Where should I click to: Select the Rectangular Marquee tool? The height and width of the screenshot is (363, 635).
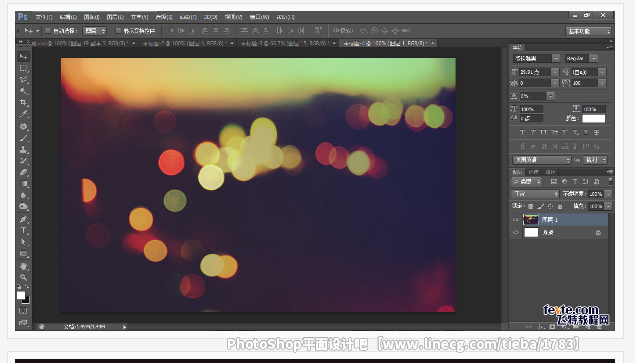click(23, 68)
